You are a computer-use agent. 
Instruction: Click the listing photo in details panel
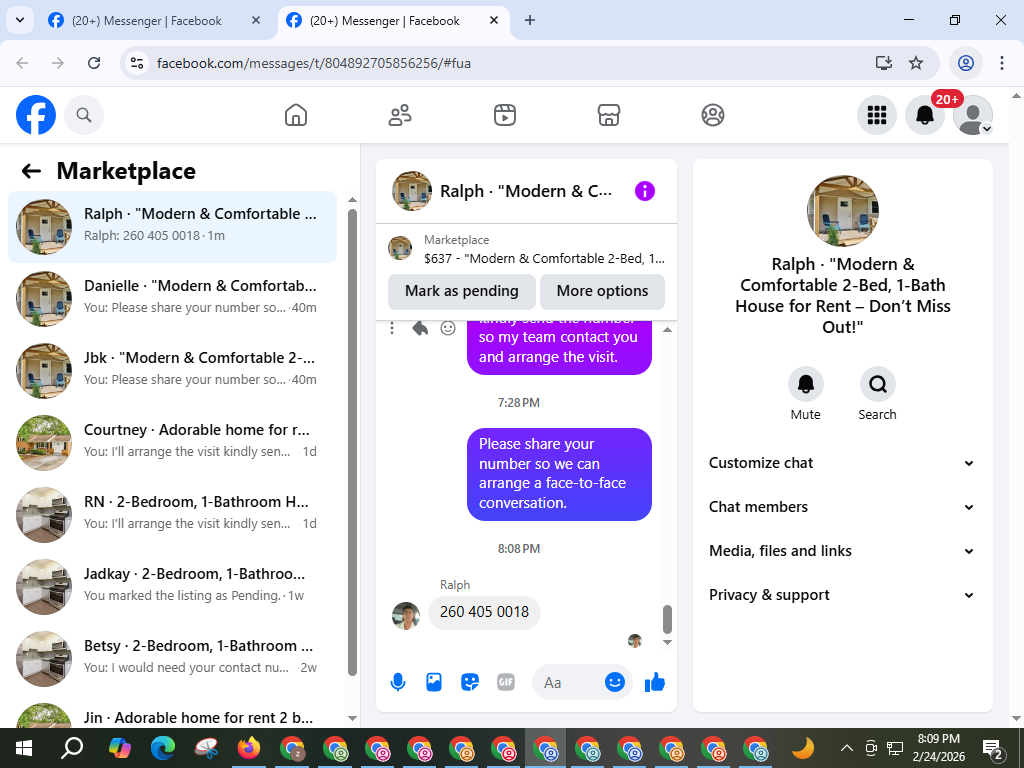click(842, 211)
